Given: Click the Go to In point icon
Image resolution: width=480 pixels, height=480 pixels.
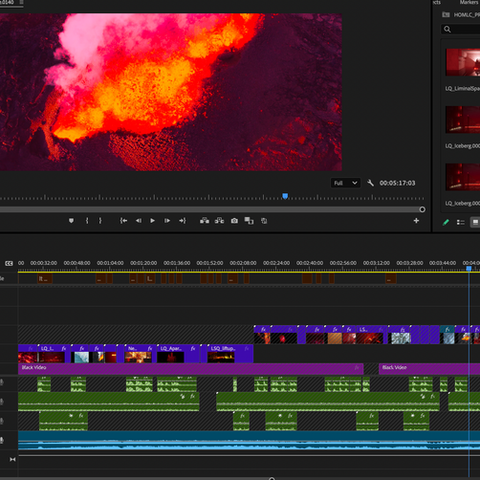Looking at the screenshot, I should (x=123, y=221).
